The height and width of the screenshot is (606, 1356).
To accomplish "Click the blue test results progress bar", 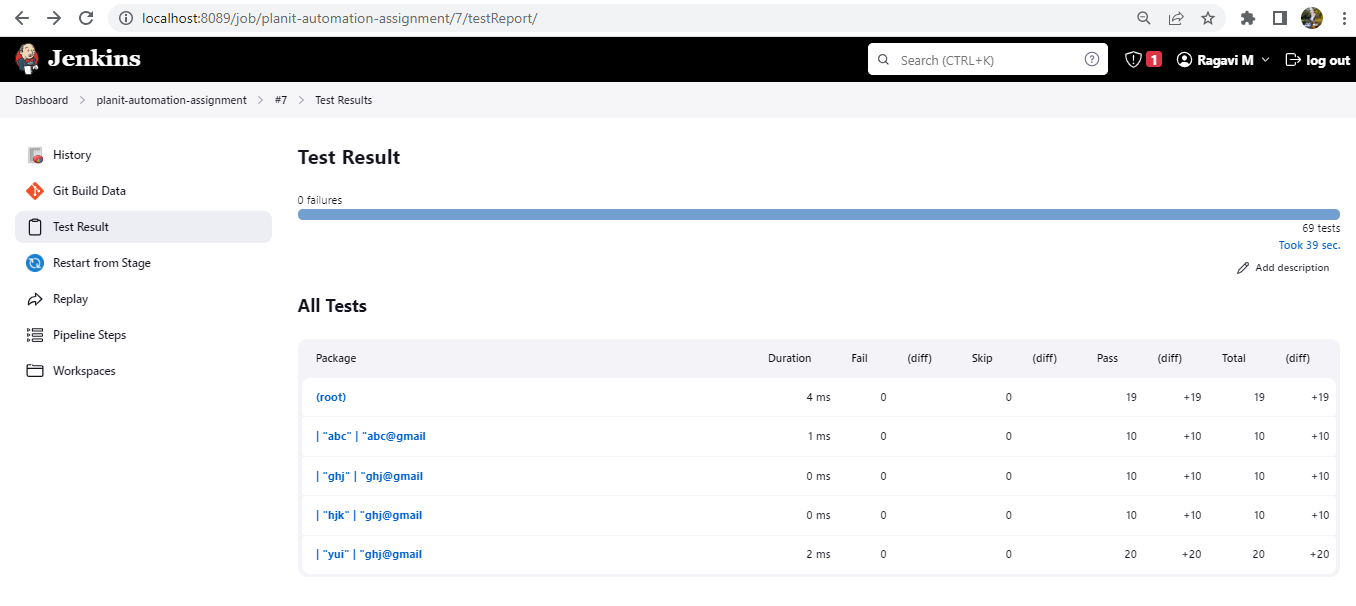I will point(817,213).
